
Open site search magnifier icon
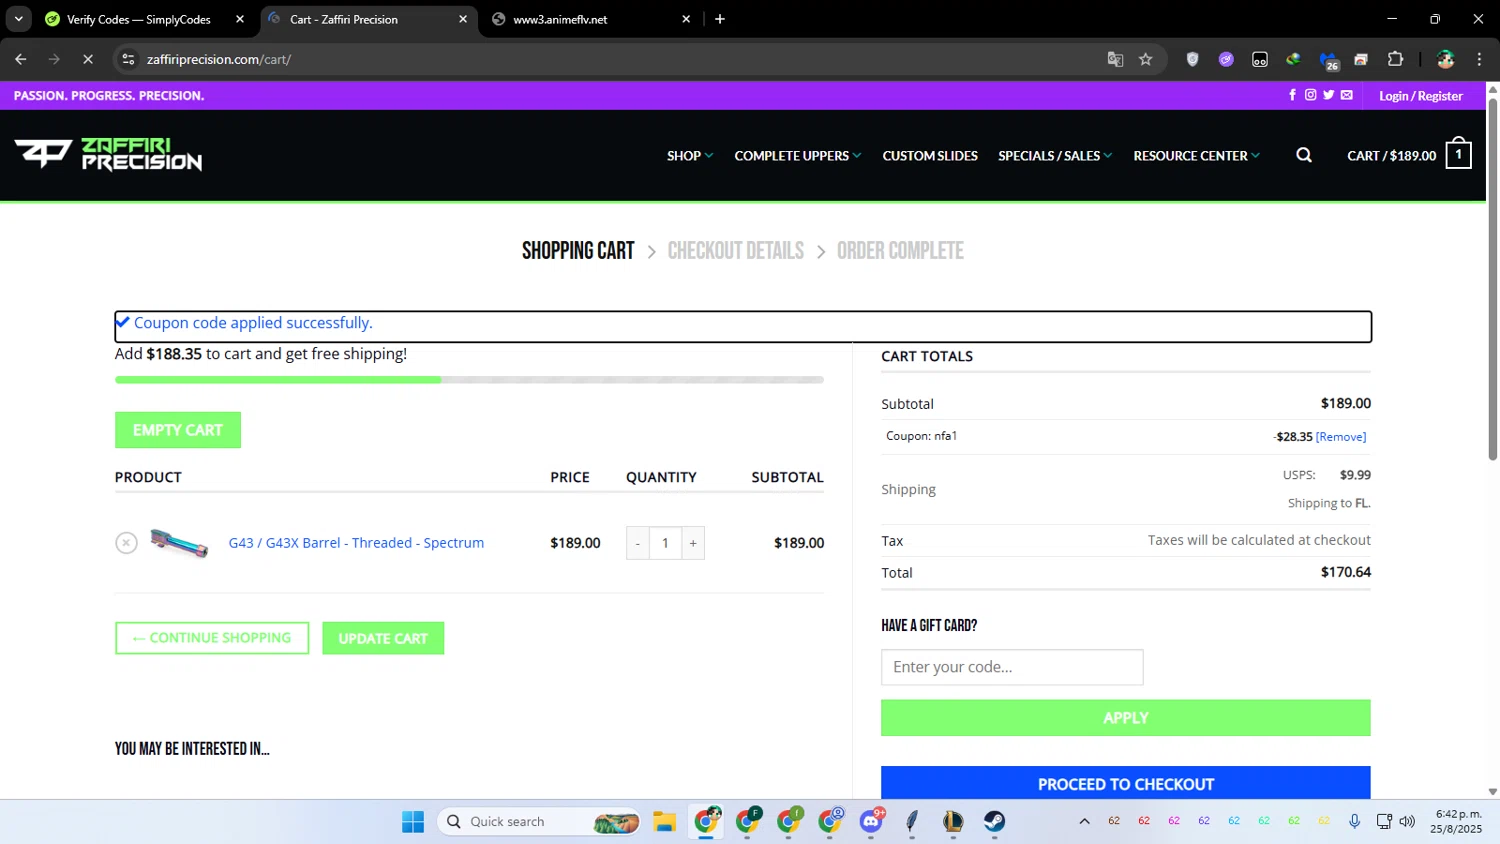tap(1304, 155)
